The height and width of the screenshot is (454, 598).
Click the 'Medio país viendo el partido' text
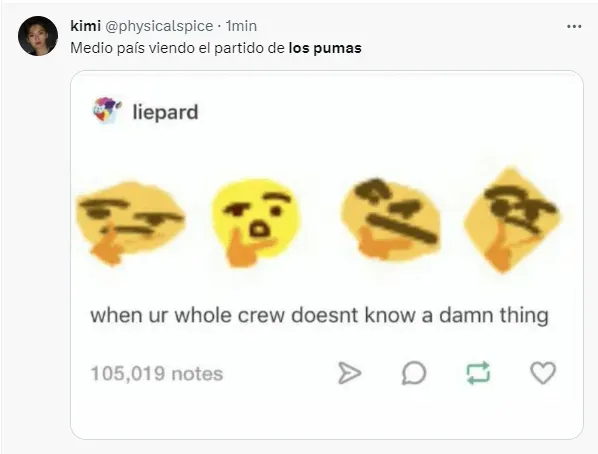click(177, 48)
